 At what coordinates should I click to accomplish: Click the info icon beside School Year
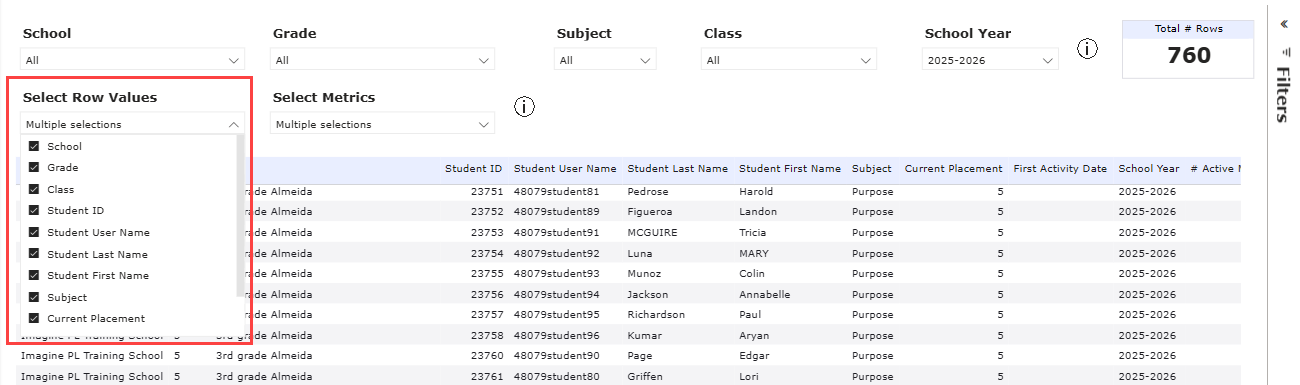(1088, 48)
